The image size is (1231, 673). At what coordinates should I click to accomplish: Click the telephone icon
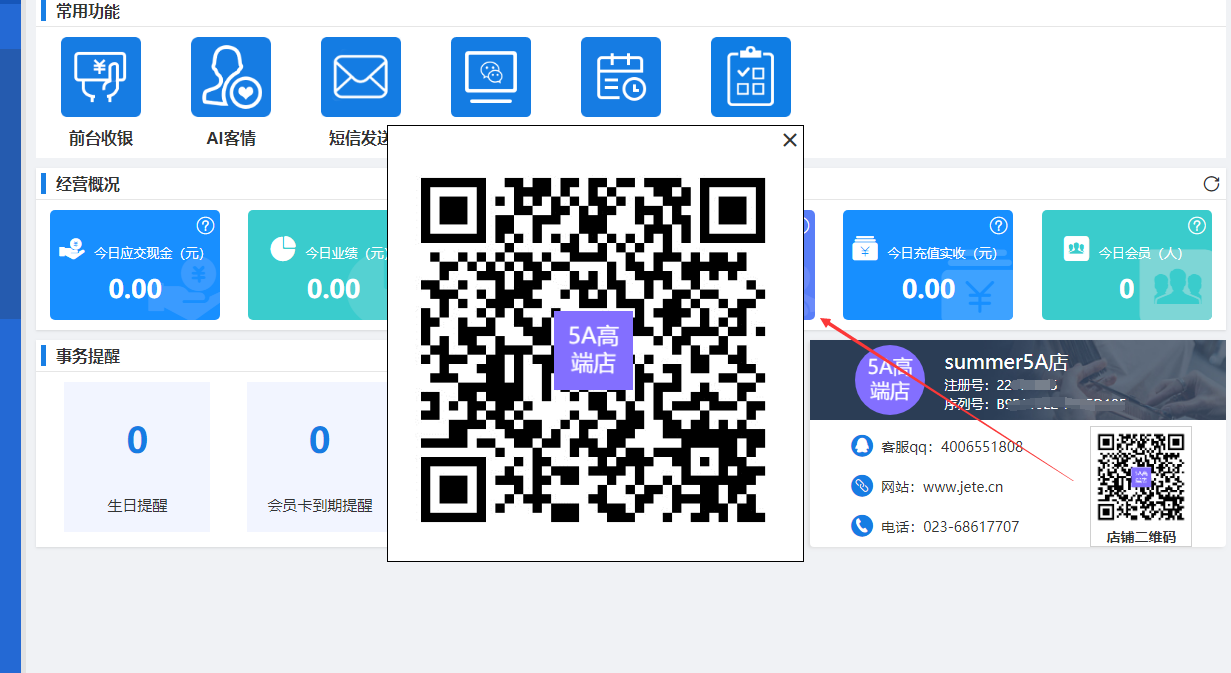click(x=861, y=526)
